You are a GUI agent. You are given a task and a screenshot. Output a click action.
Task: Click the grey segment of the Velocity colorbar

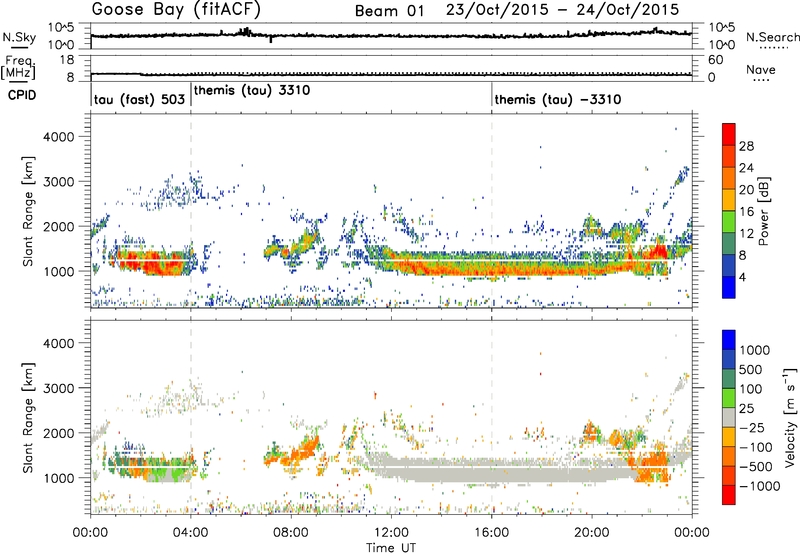[x=729, y=417]
